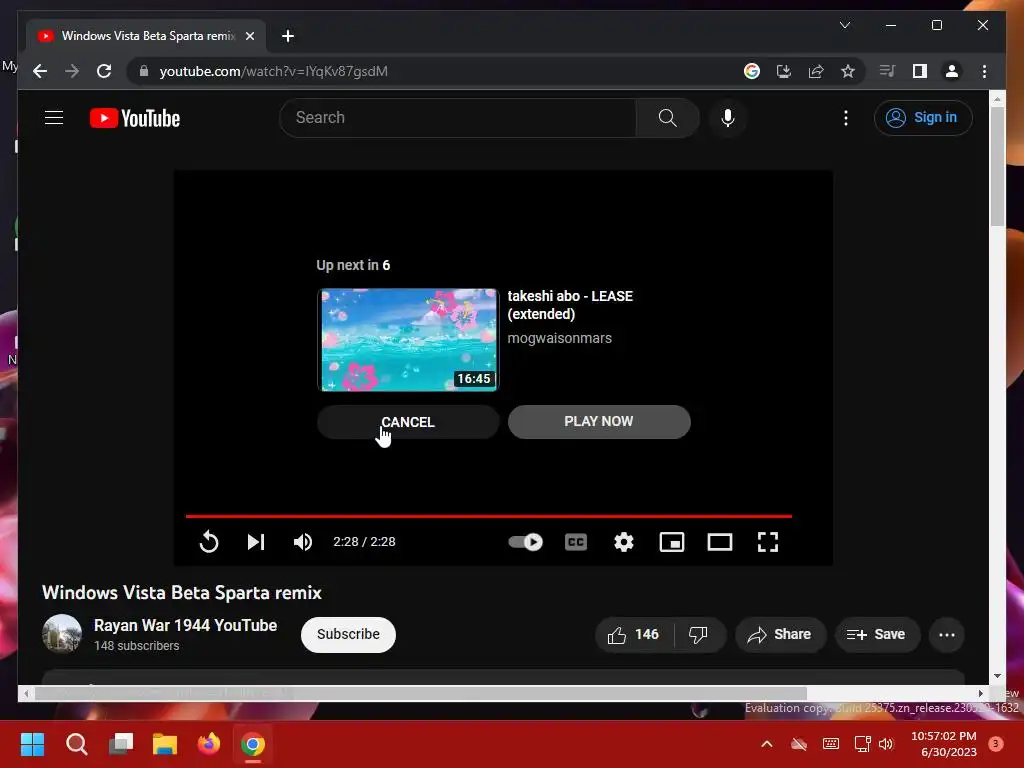Save the video to a playlist
This screenshot has height=768, width=1024.
pos(877,634)
